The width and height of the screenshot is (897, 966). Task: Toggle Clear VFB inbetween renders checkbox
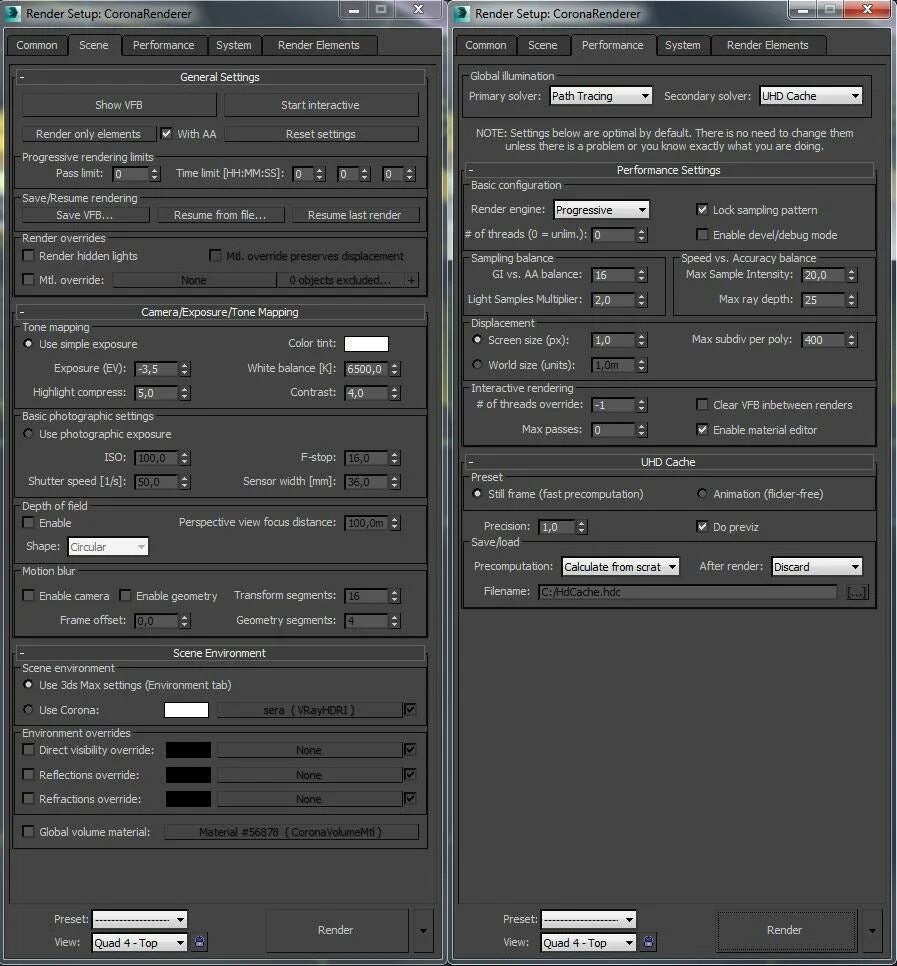coord(702,404)
